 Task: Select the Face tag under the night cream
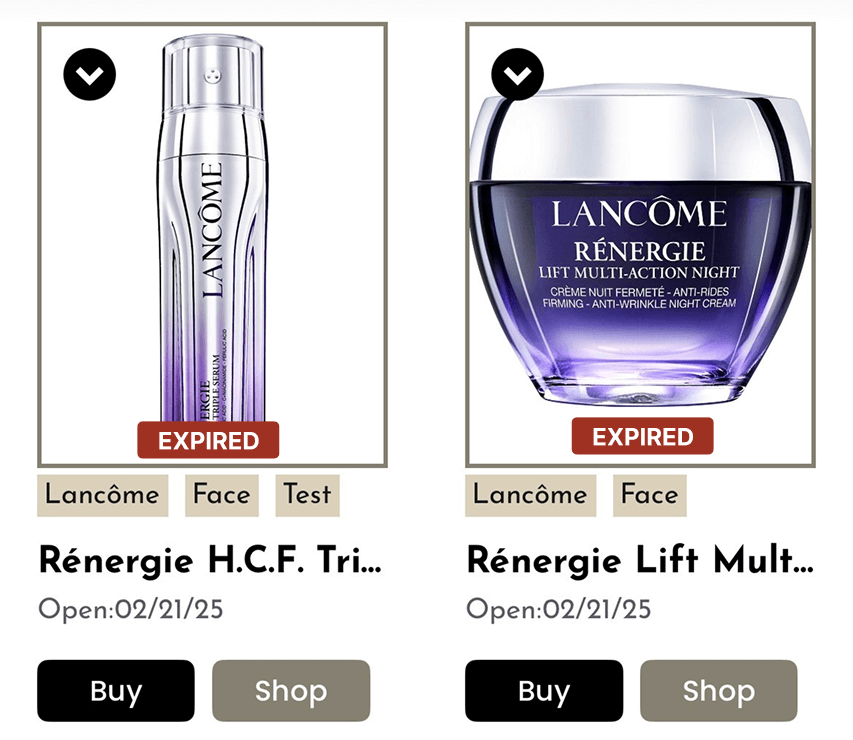click(x=650, y=495)
